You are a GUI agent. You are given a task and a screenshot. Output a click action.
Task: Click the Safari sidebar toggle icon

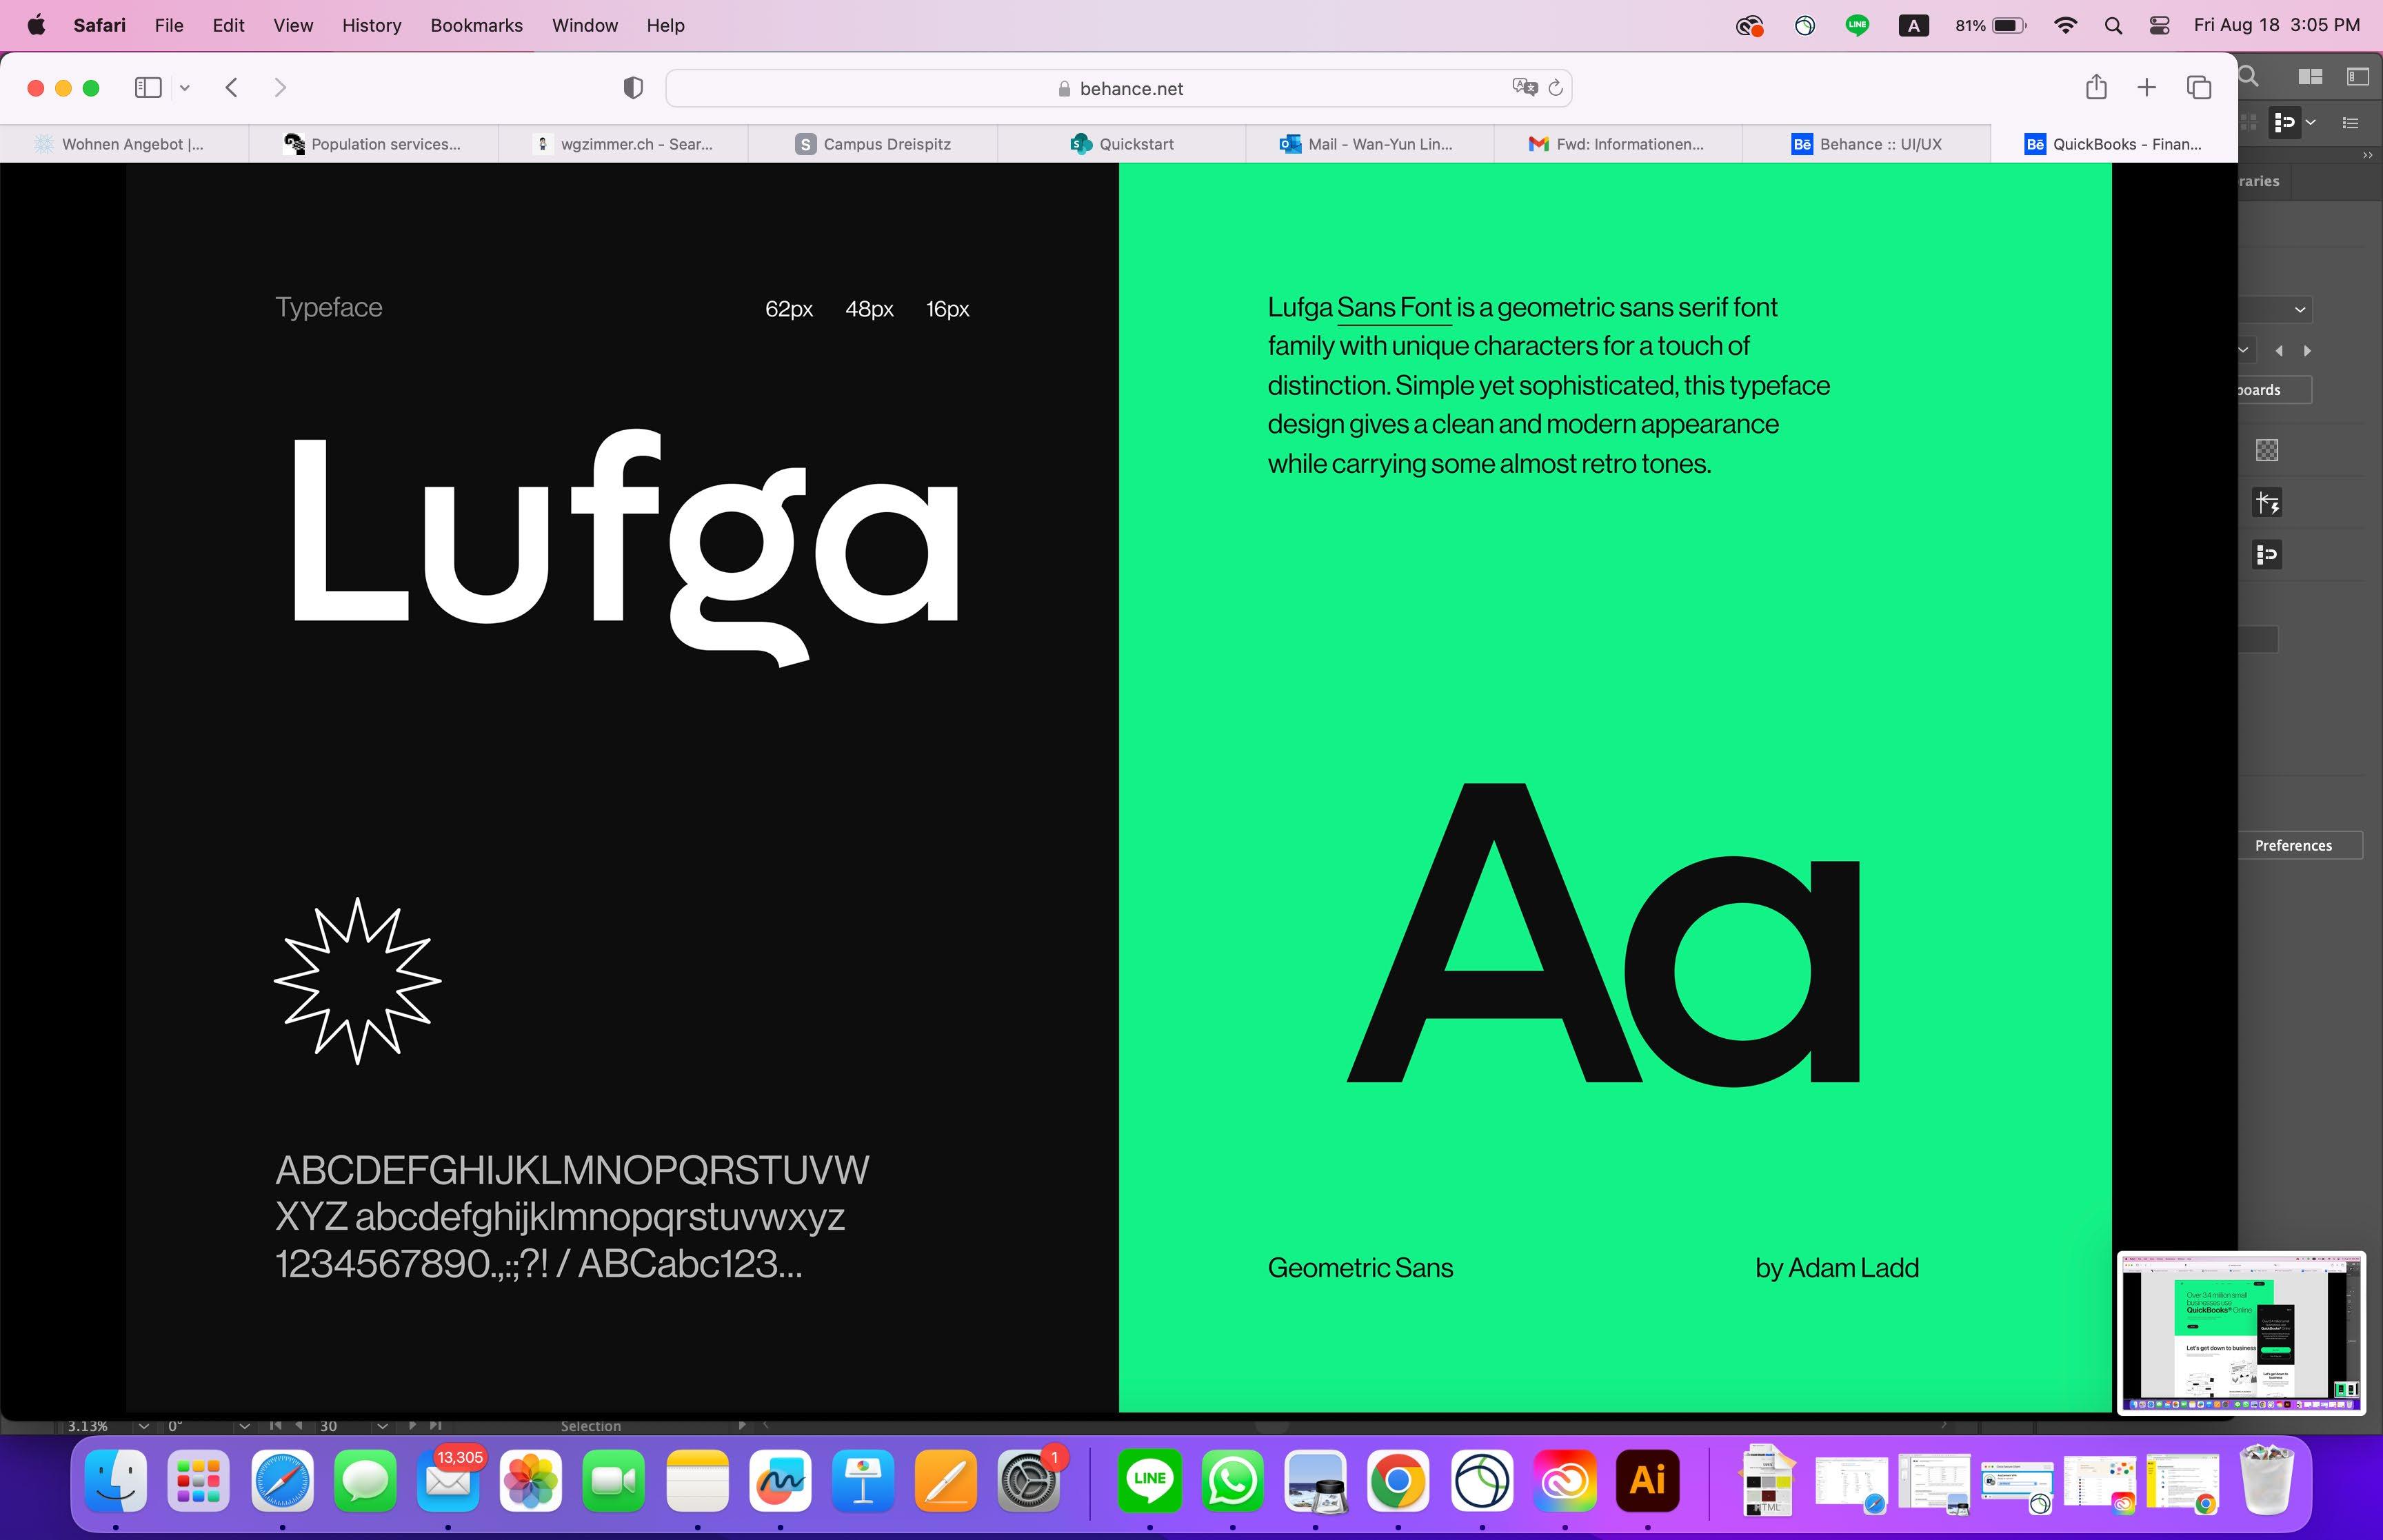[148, 88]
